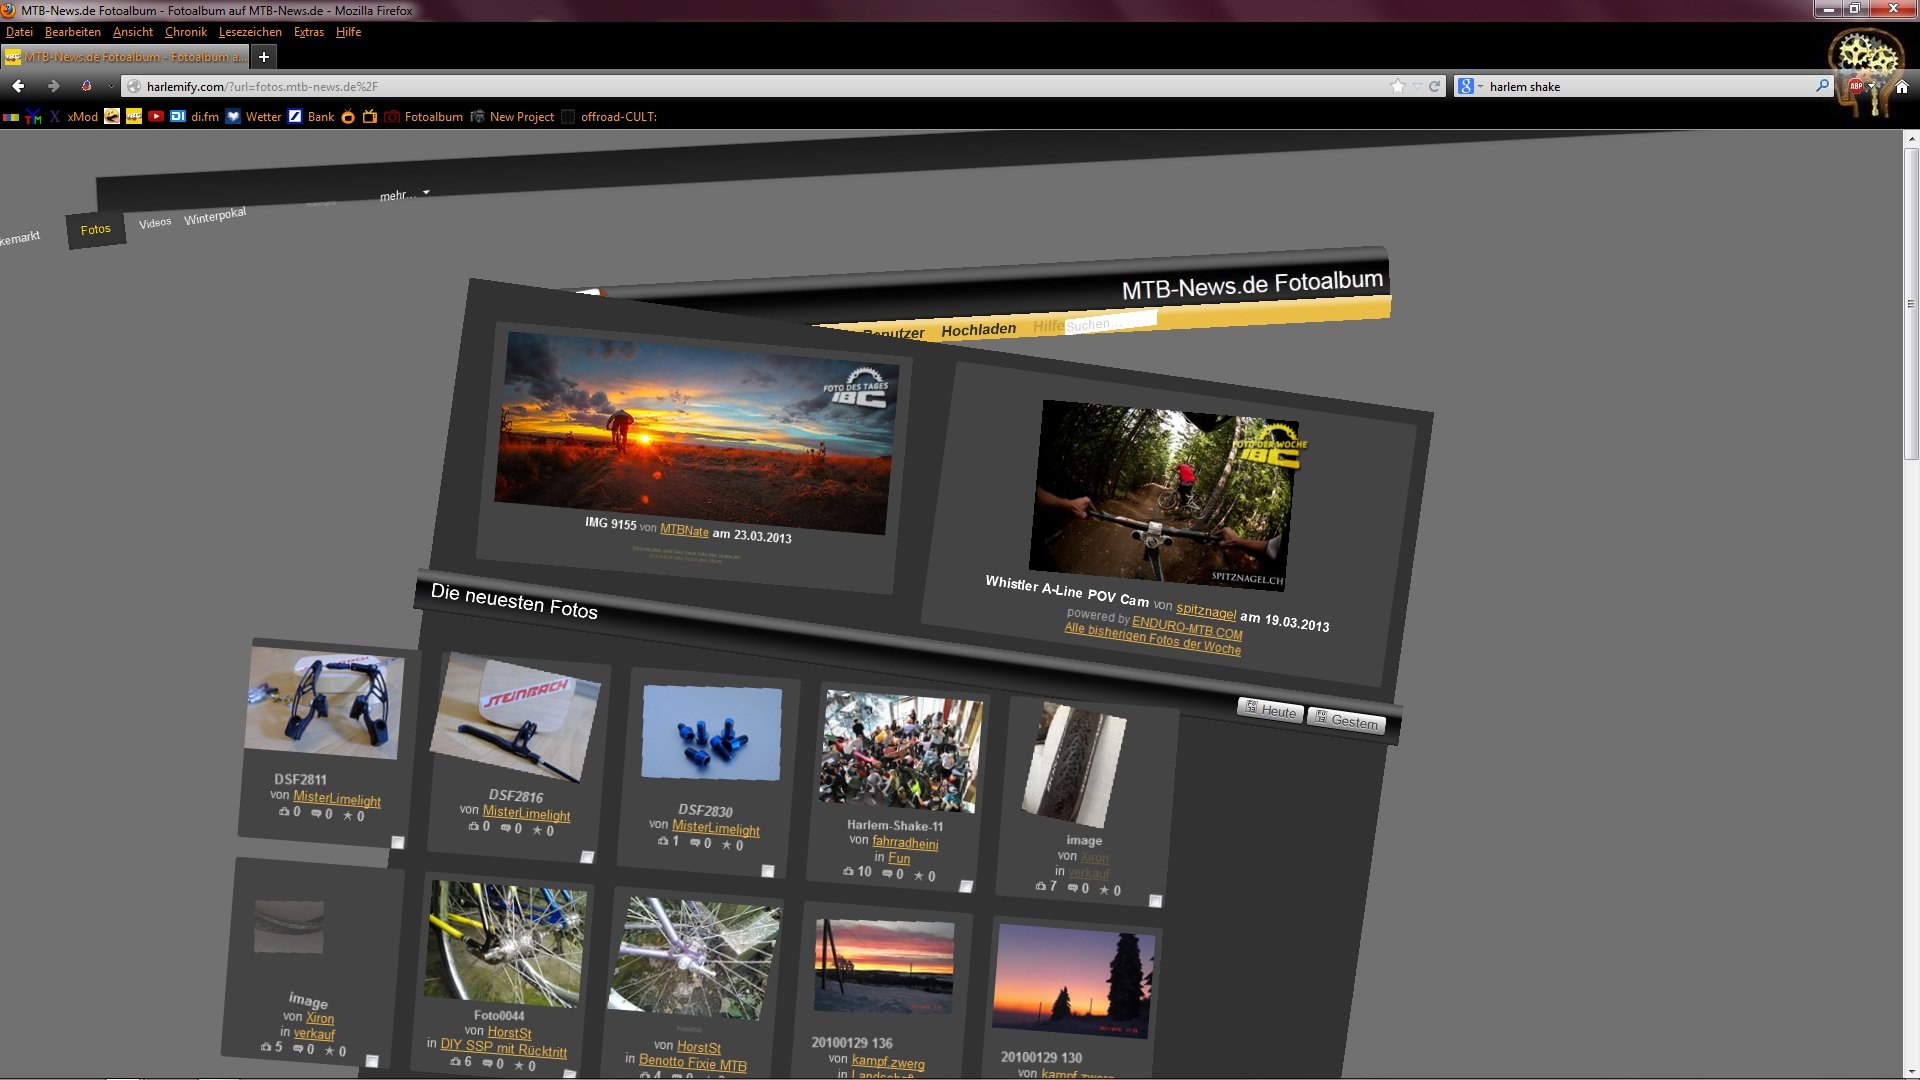
Task: Open the fahrradheini user link
Action: point(905,843)
